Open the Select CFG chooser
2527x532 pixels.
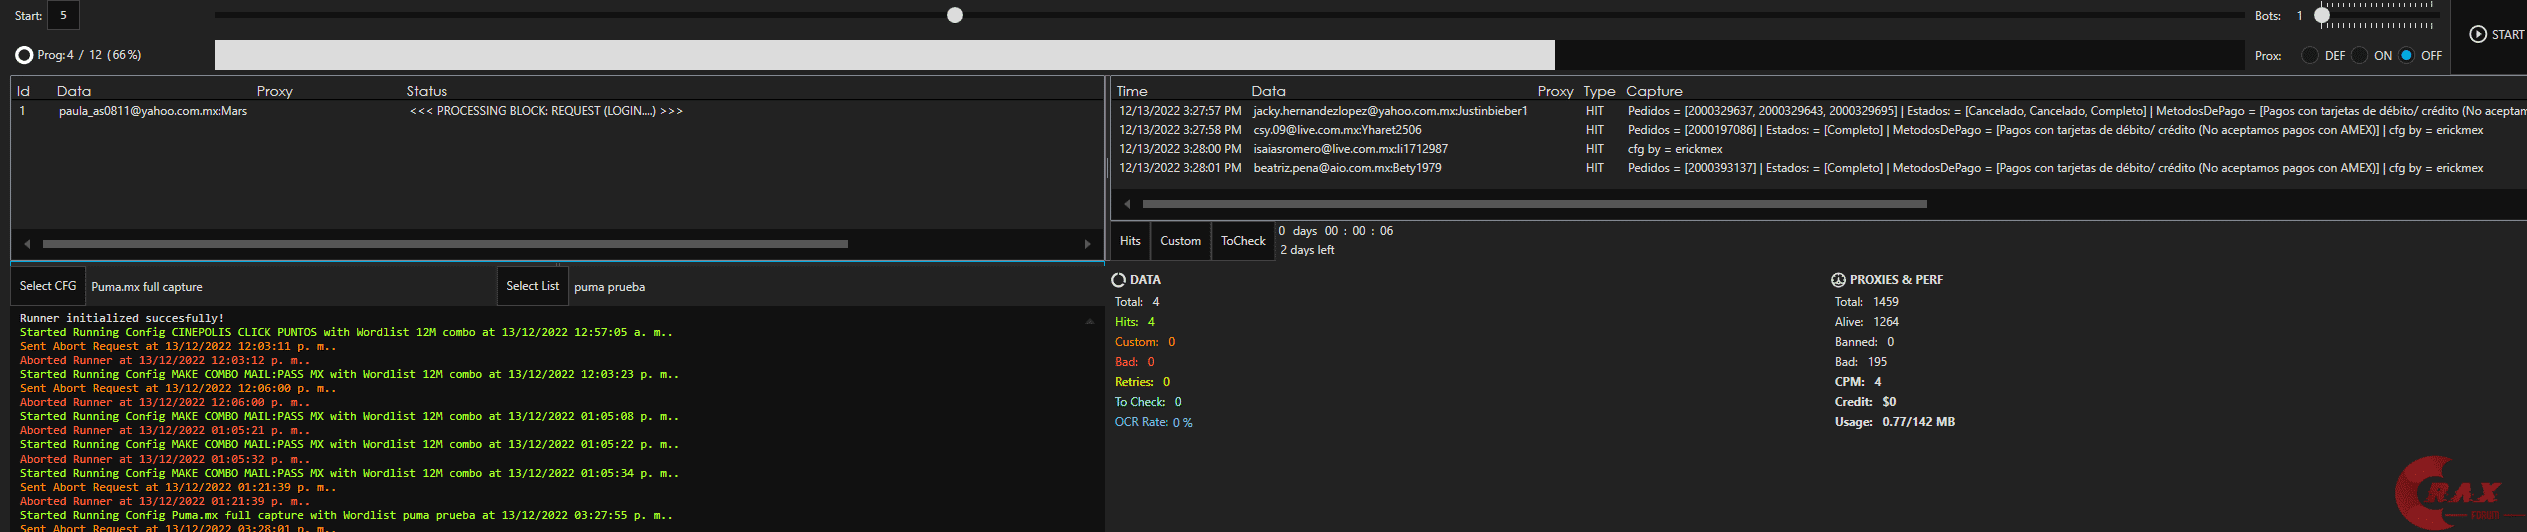pos(48,286)
